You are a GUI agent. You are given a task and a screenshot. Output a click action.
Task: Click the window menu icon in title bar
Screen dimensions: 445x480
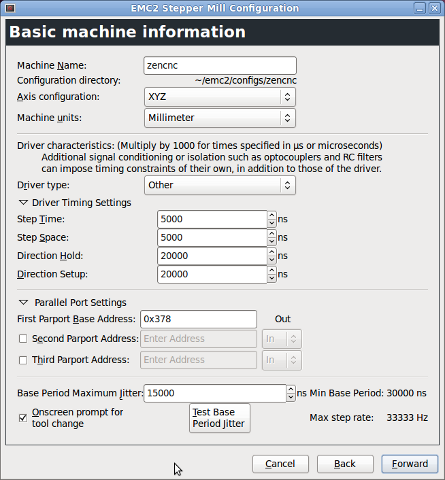[x=10, y=8]
